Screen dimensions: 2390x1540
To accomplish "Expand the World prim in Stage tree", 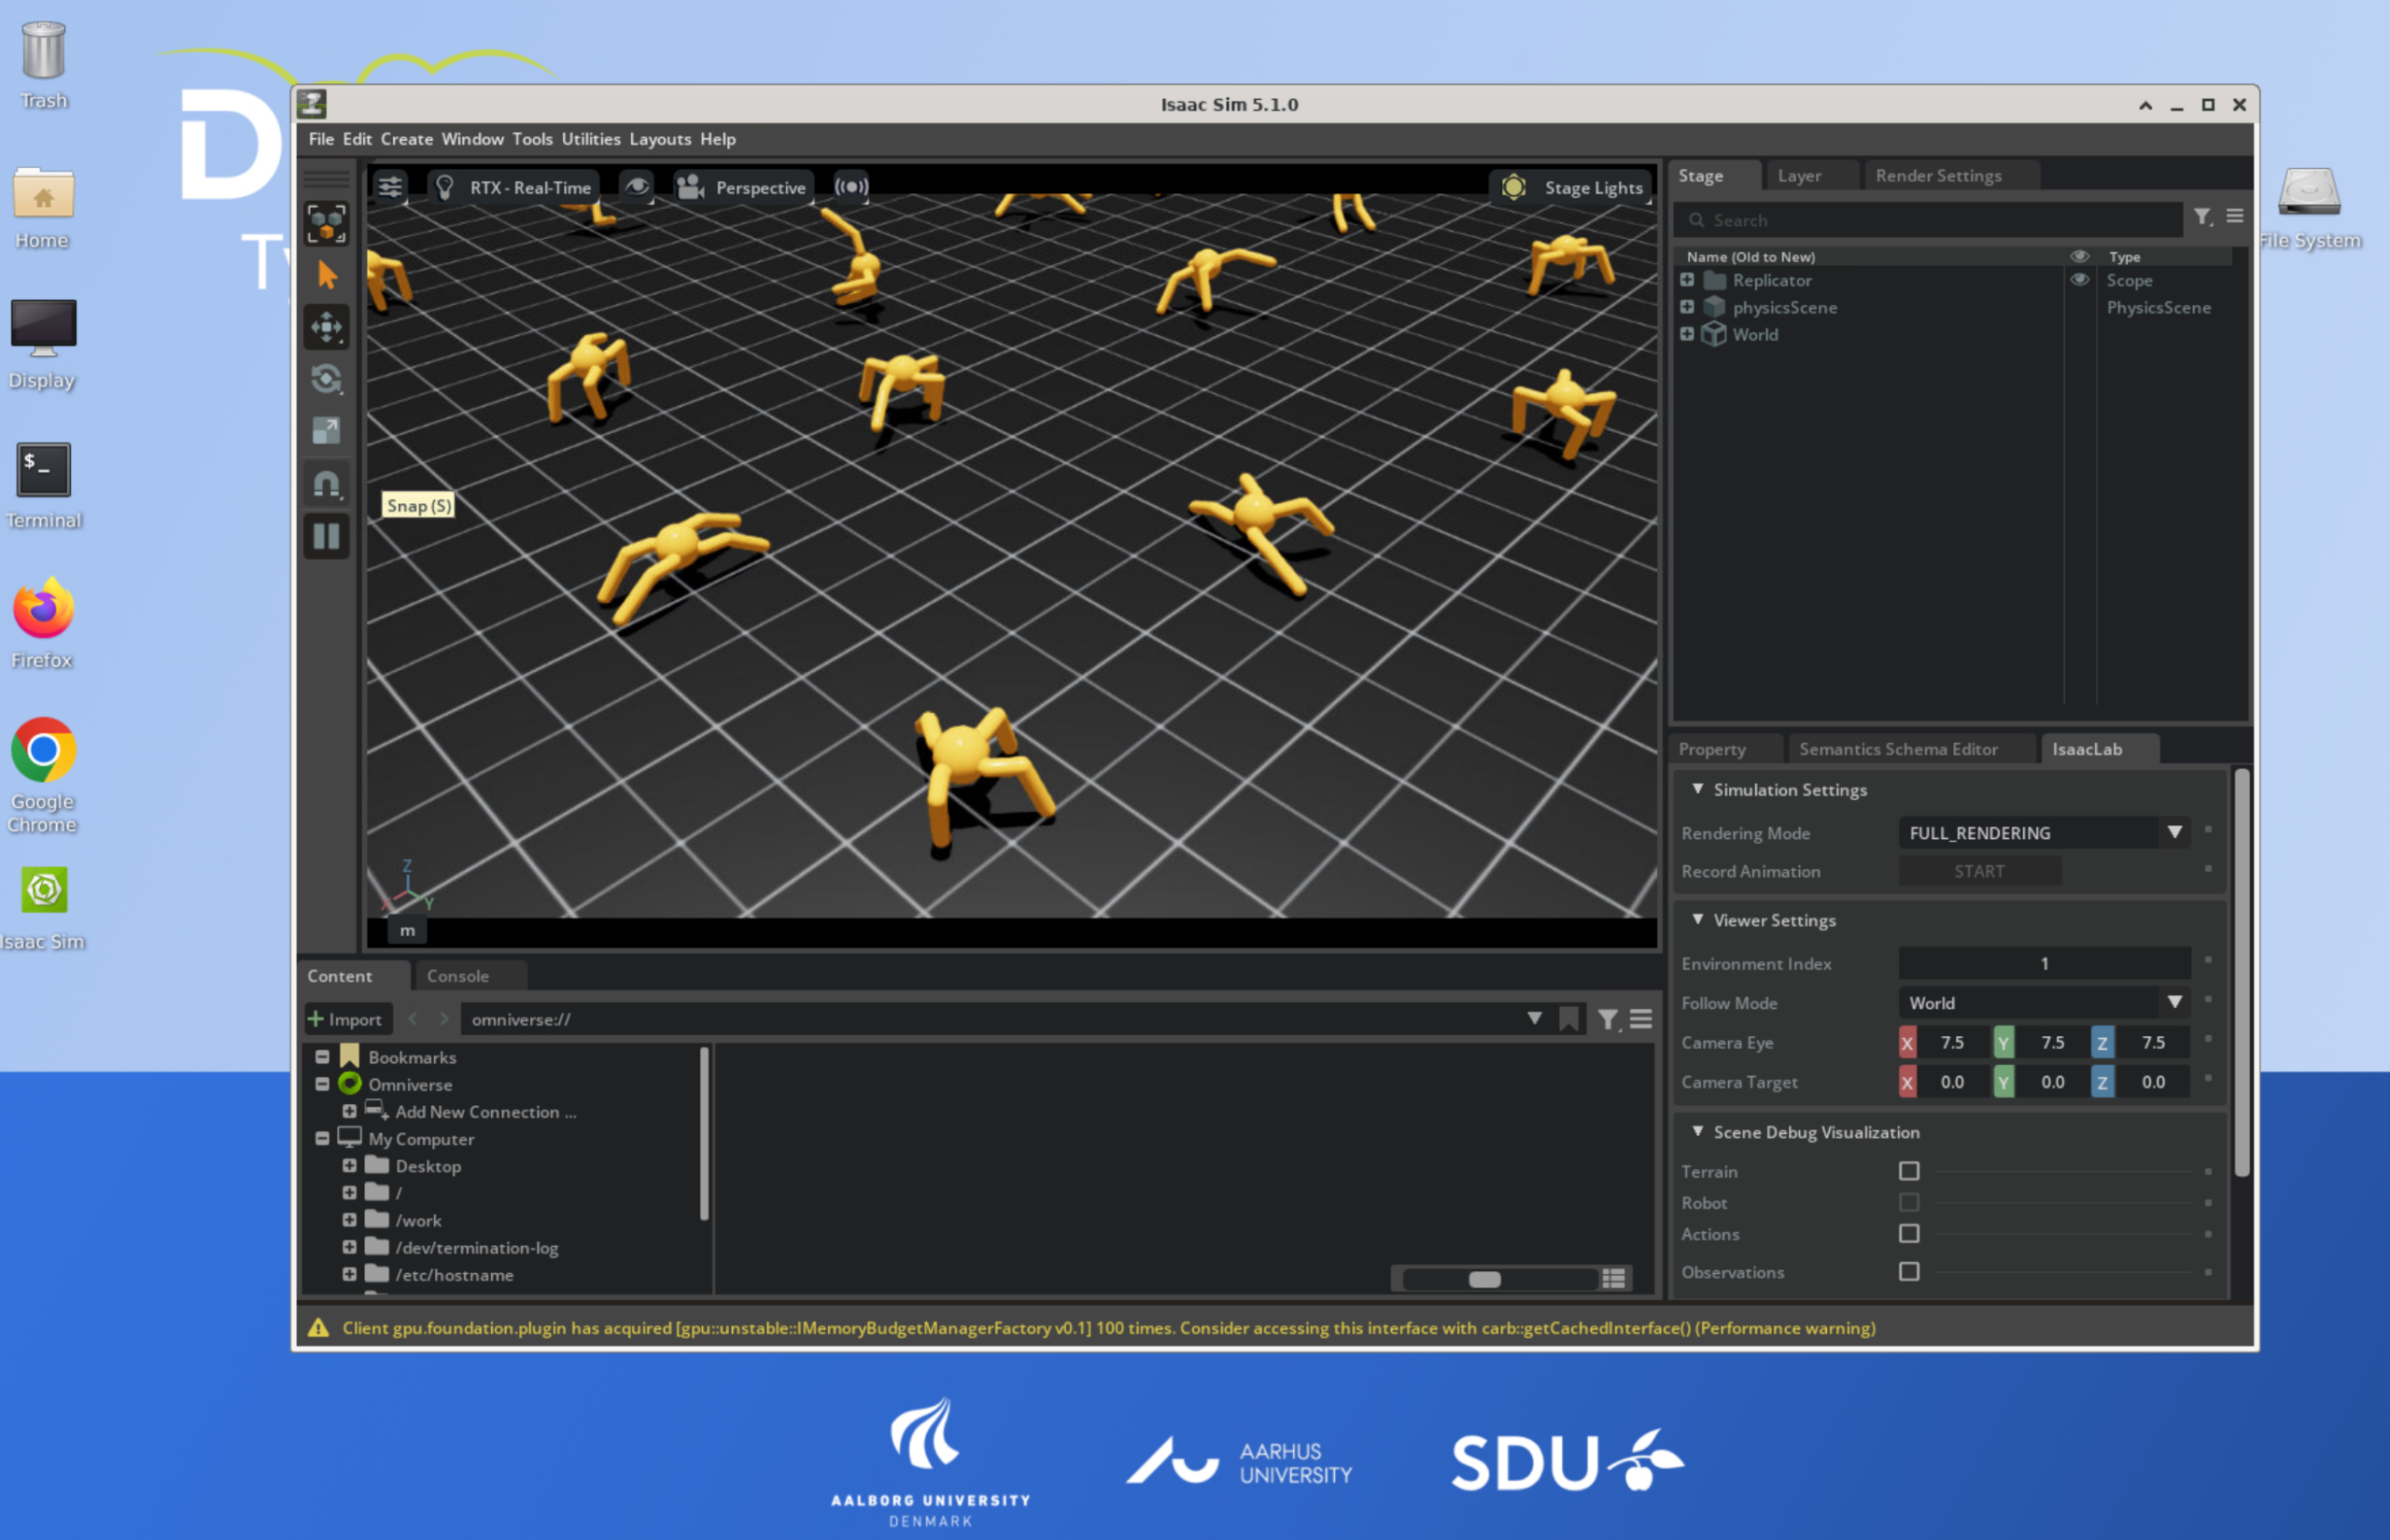I will (x=1687, y=334).
